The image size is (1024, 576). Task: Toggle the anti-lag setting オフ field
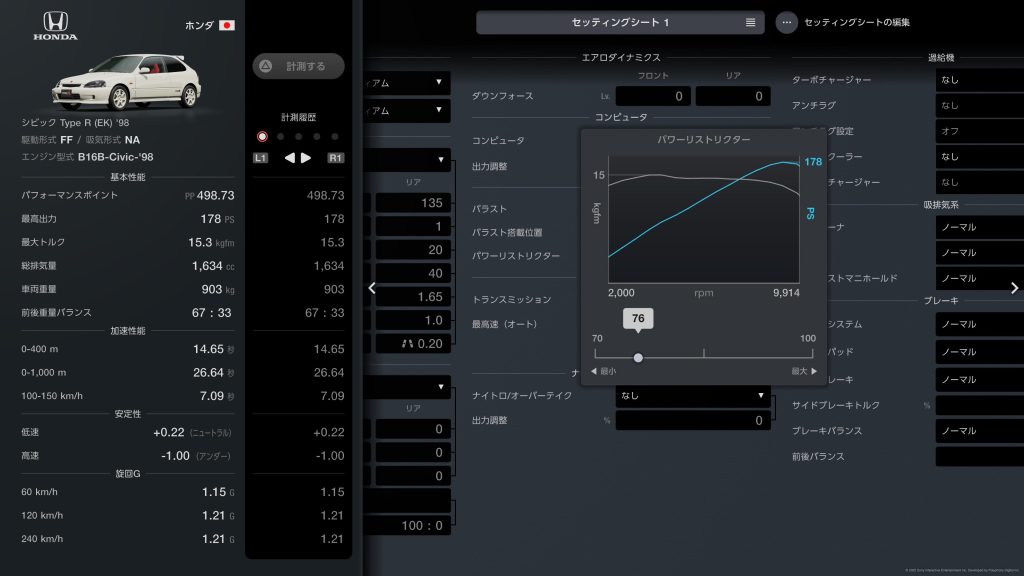(980, 131)
